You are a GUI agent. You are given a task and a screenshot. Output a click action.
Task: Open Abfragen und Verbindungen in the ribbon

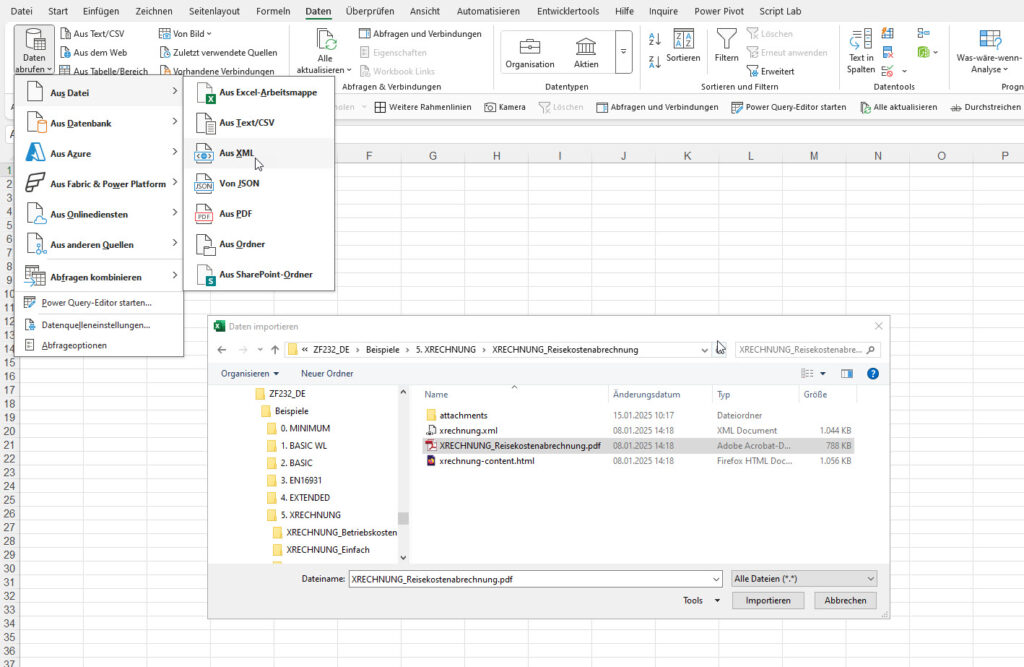click(421, 33)
